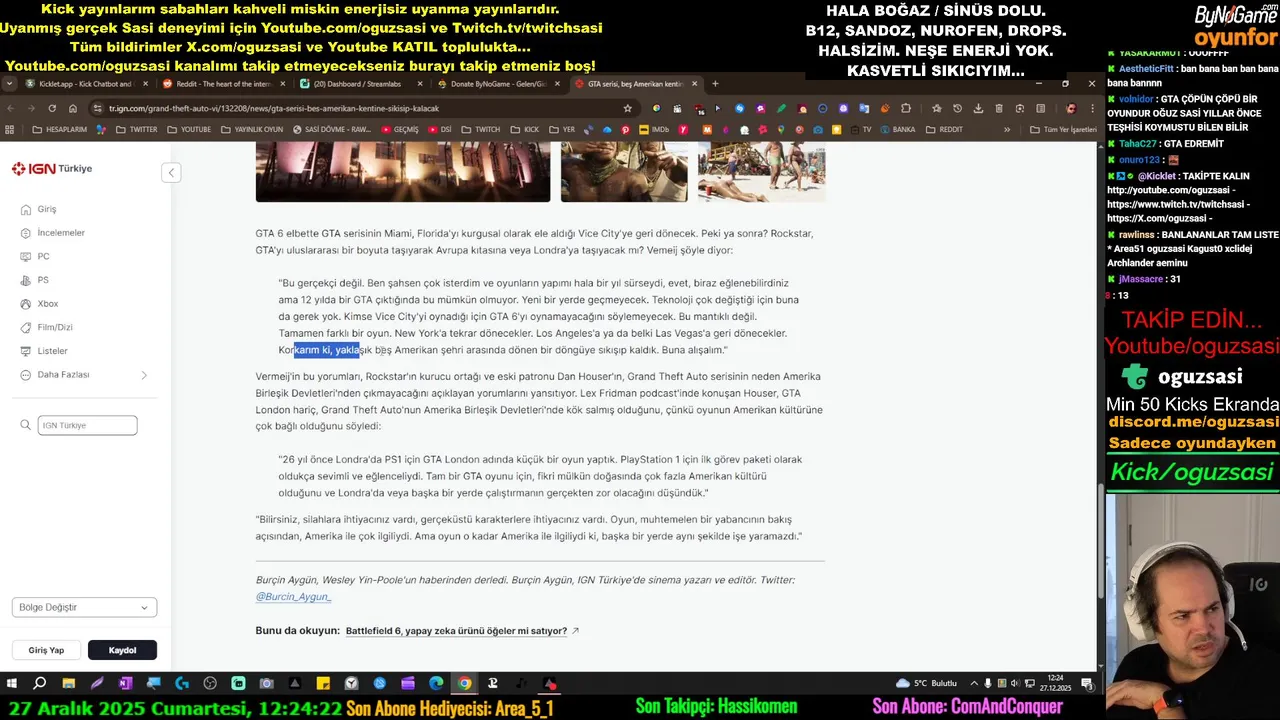1280x720 pixels.
Task: Open the Windows taskbar search icon
Action: tap(39, 683)
